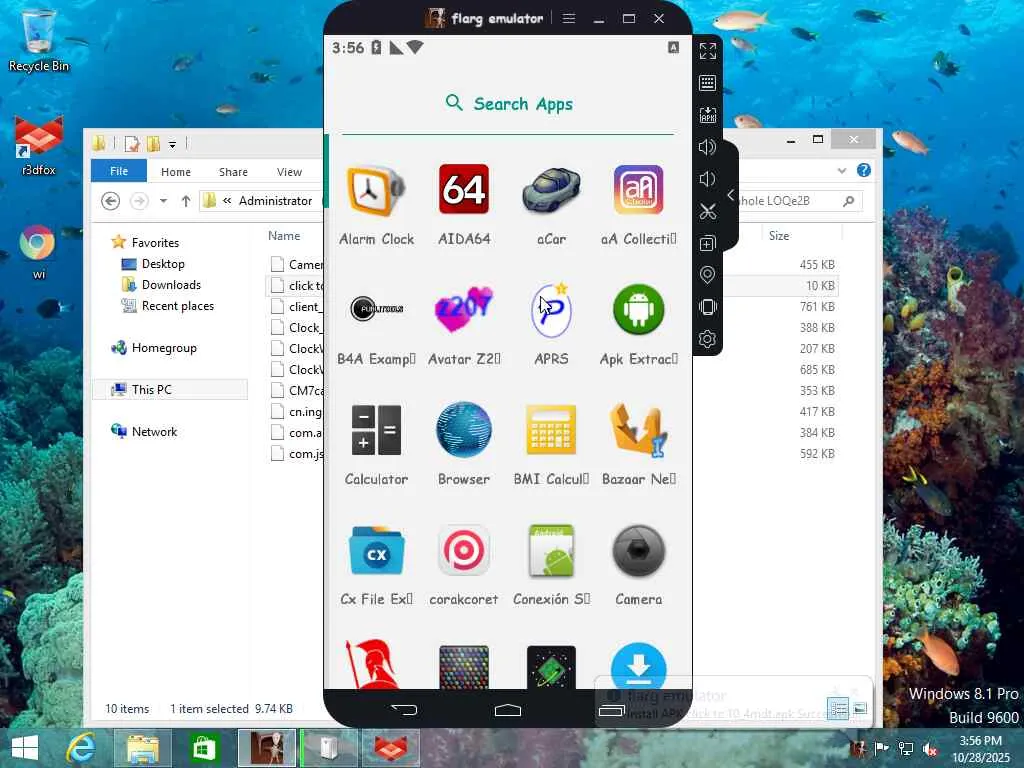Open the aCar app

tap(551, 191)
